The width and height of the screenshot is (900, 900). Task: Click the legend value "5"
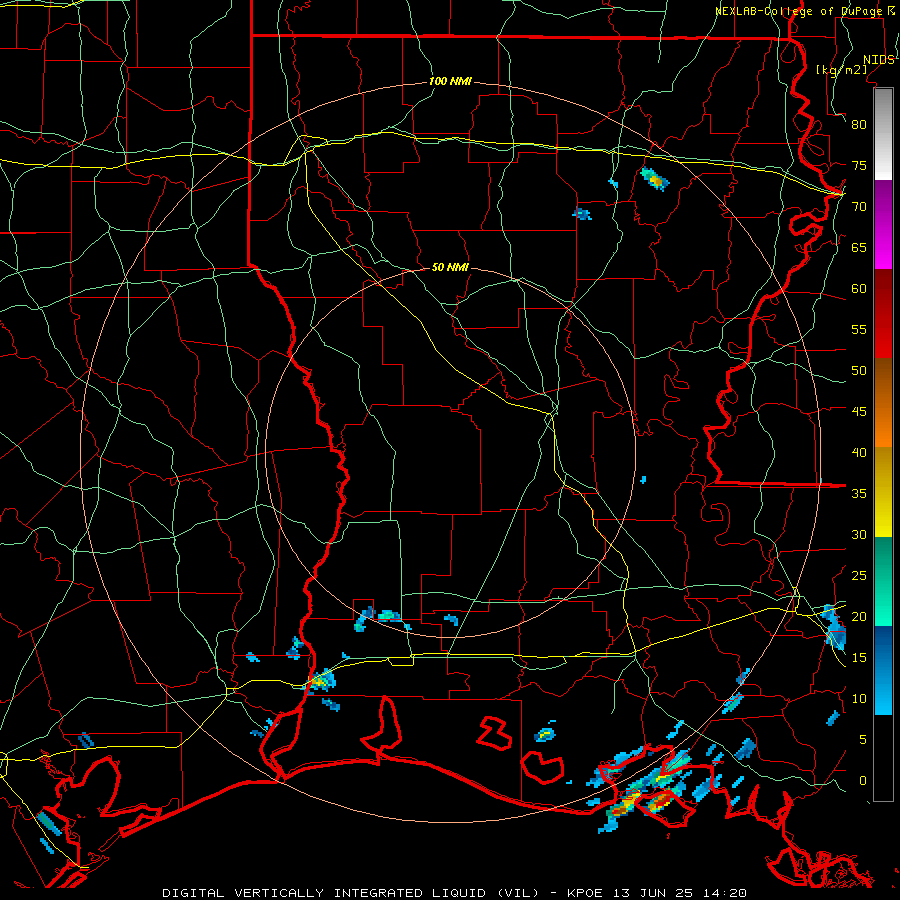tap(863, 740)
